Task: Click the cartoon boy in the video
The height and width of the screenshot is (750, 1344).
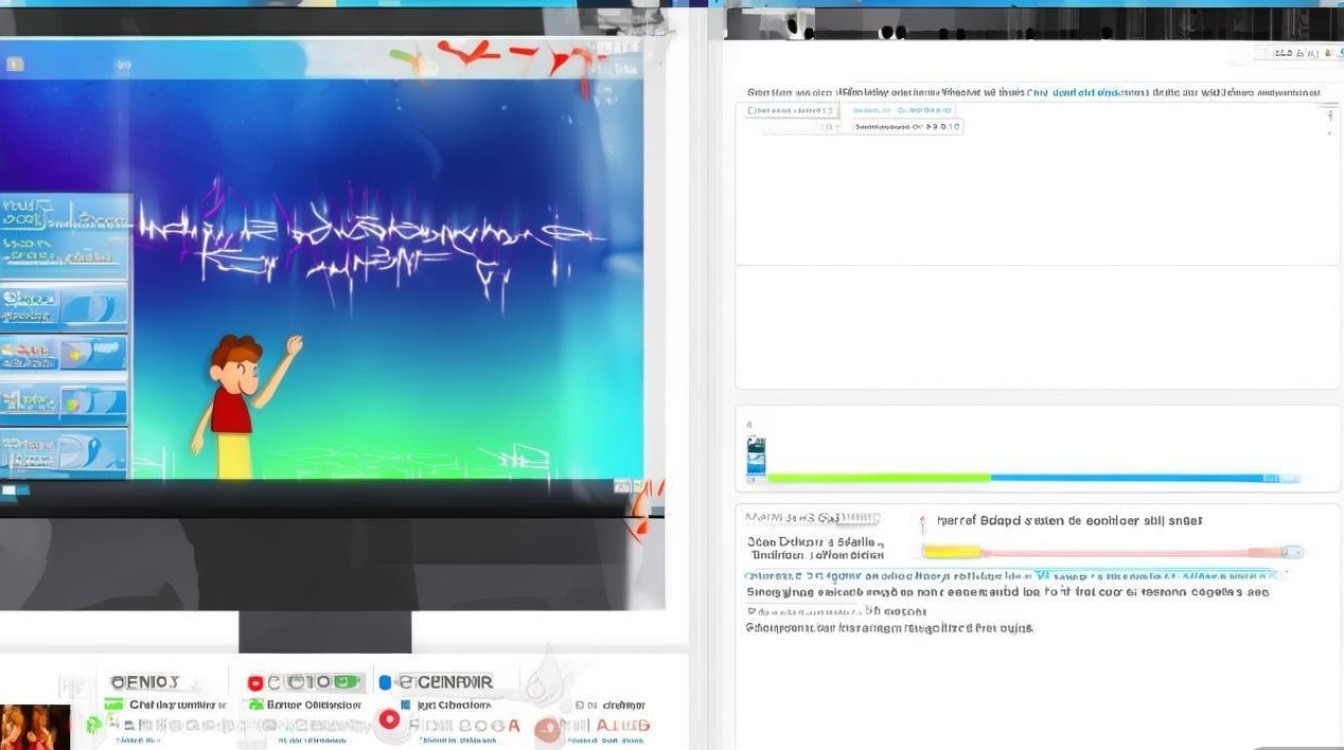Action: tap(244, 407)
